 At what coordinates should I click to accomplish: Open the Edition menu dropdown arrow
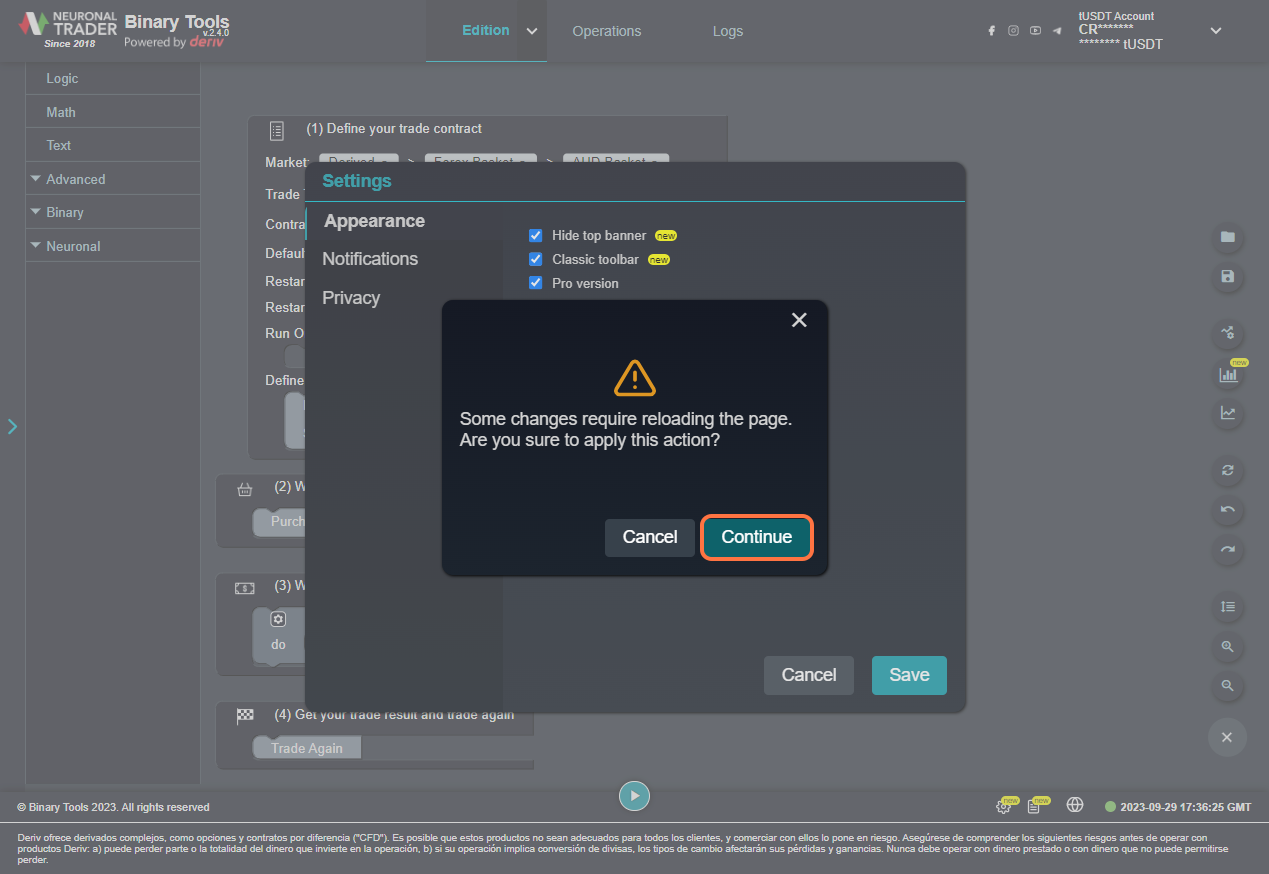[532, 31]
